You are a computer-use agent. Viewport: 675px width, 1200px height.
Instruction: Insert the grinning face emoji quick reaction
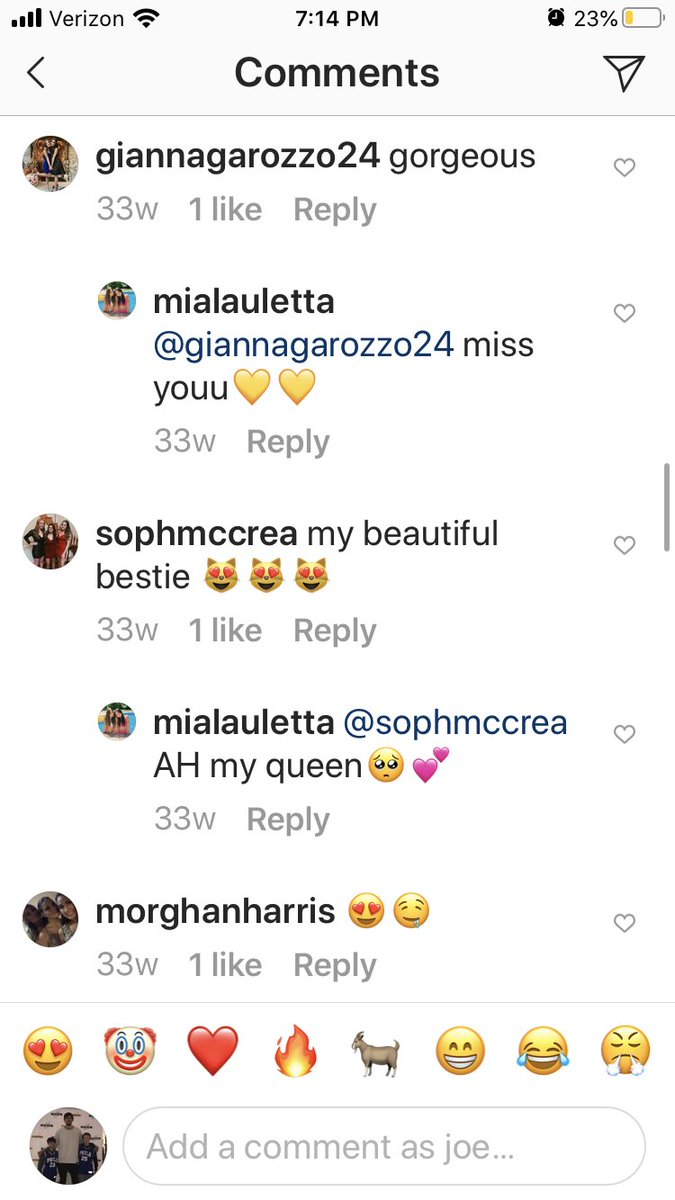(x=460, y=1052)
